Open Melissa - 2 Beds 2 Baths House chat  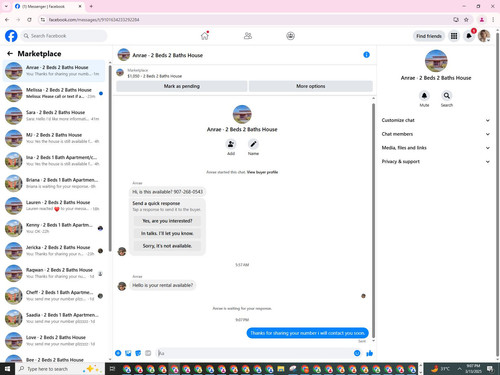pos(54,93)
